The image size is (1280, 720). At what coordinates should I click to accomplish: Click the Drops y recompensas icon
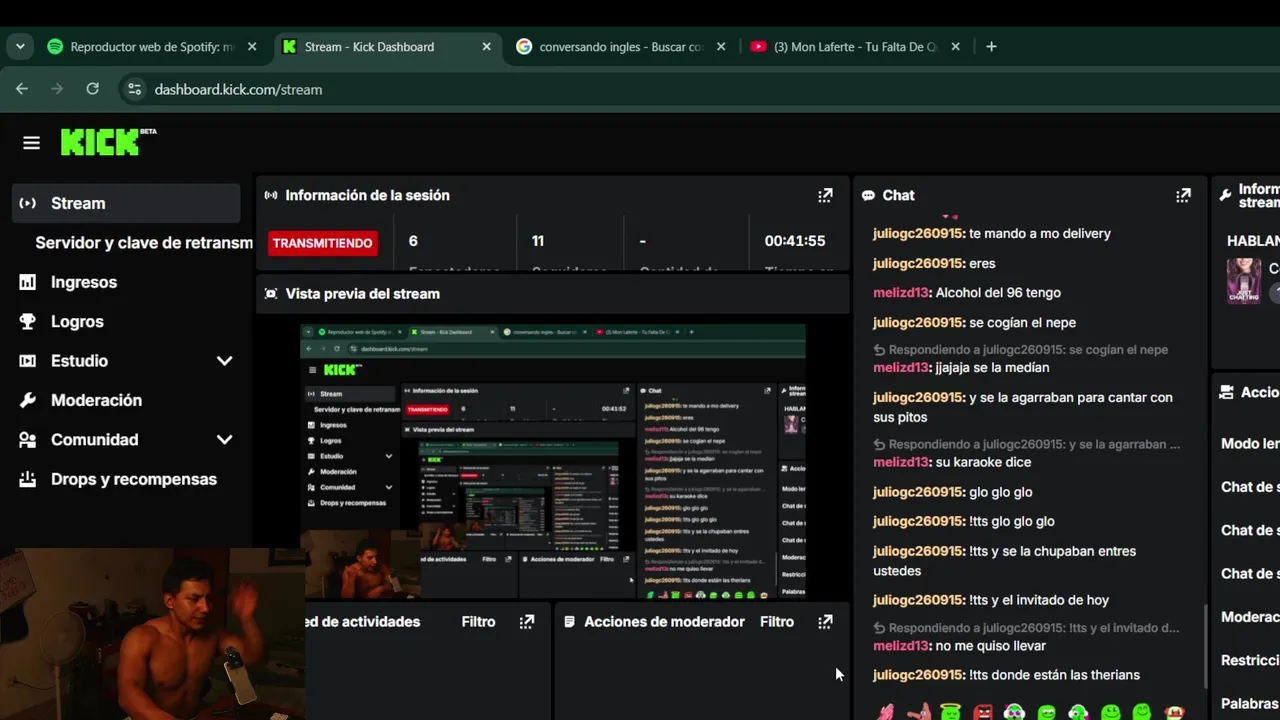(x=28, y=479)
